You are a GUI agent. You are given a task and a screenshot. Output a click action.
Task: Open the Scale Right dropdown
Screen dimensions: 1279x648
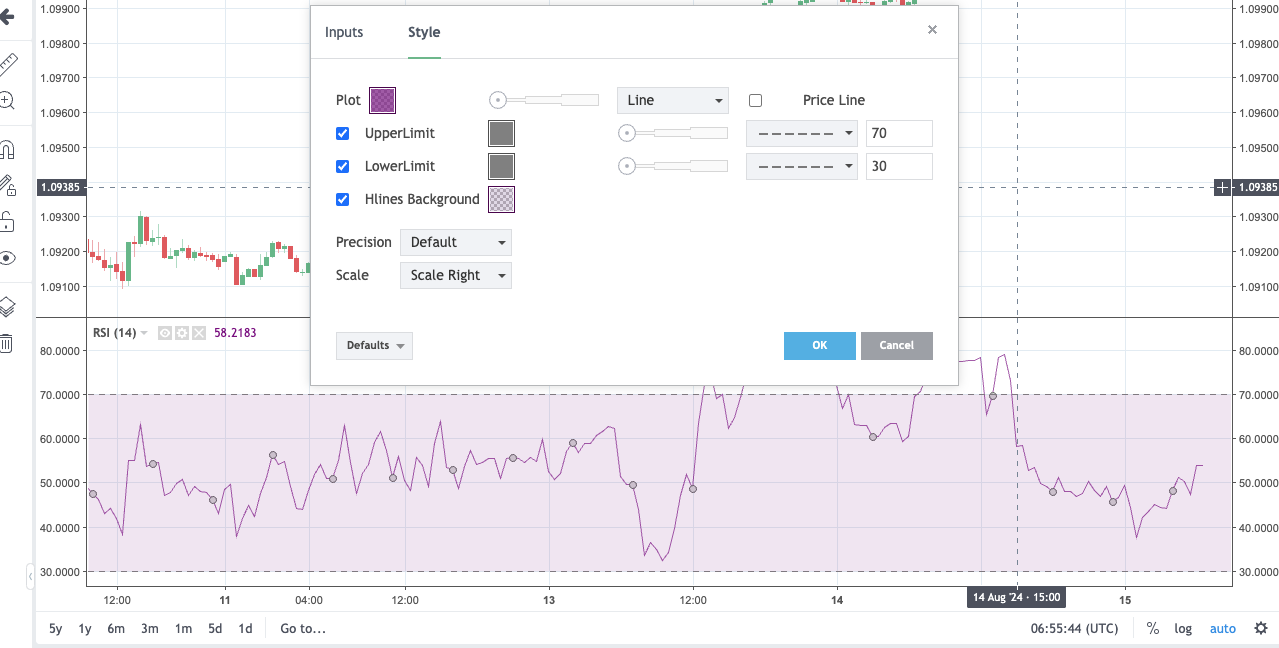(x=455, y=275)
